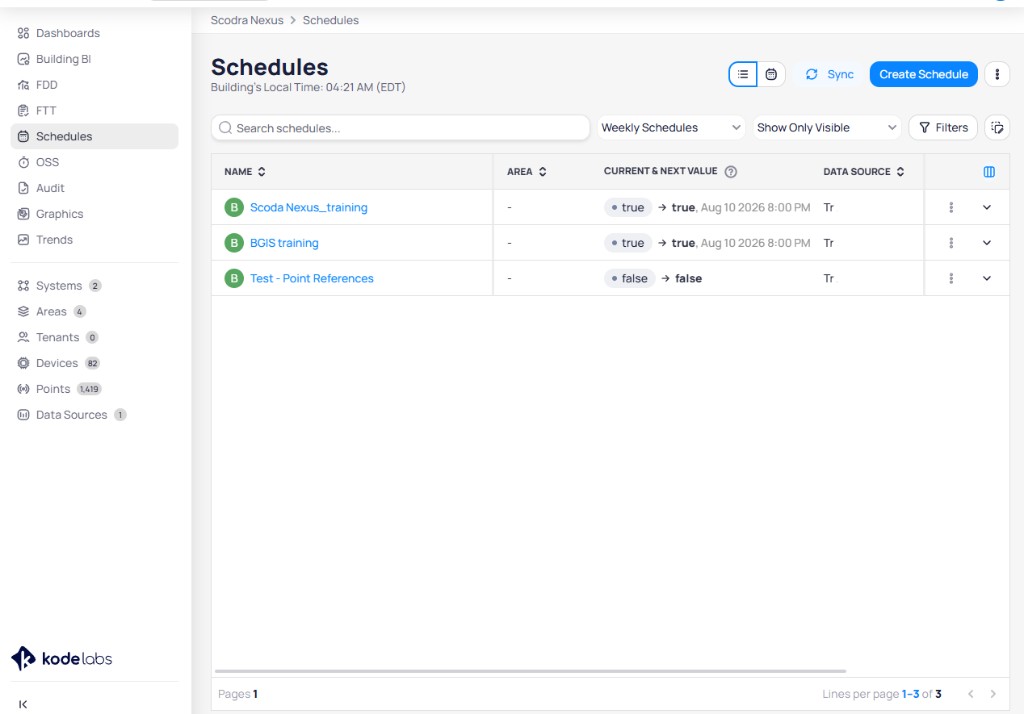The height and width of the screenshot is (714, 1024).
Task: Open the BGIS training schedule
Action: coord(284,243)
